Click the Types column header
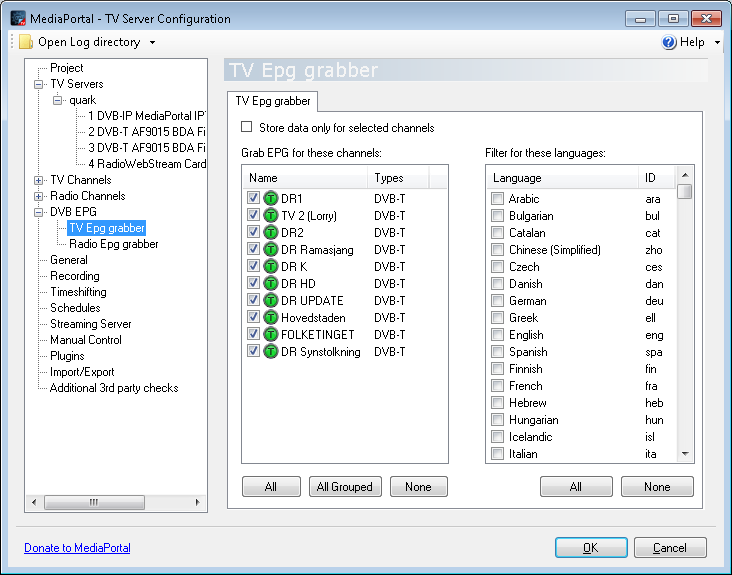The image size is (732, 575). [398, 178]
